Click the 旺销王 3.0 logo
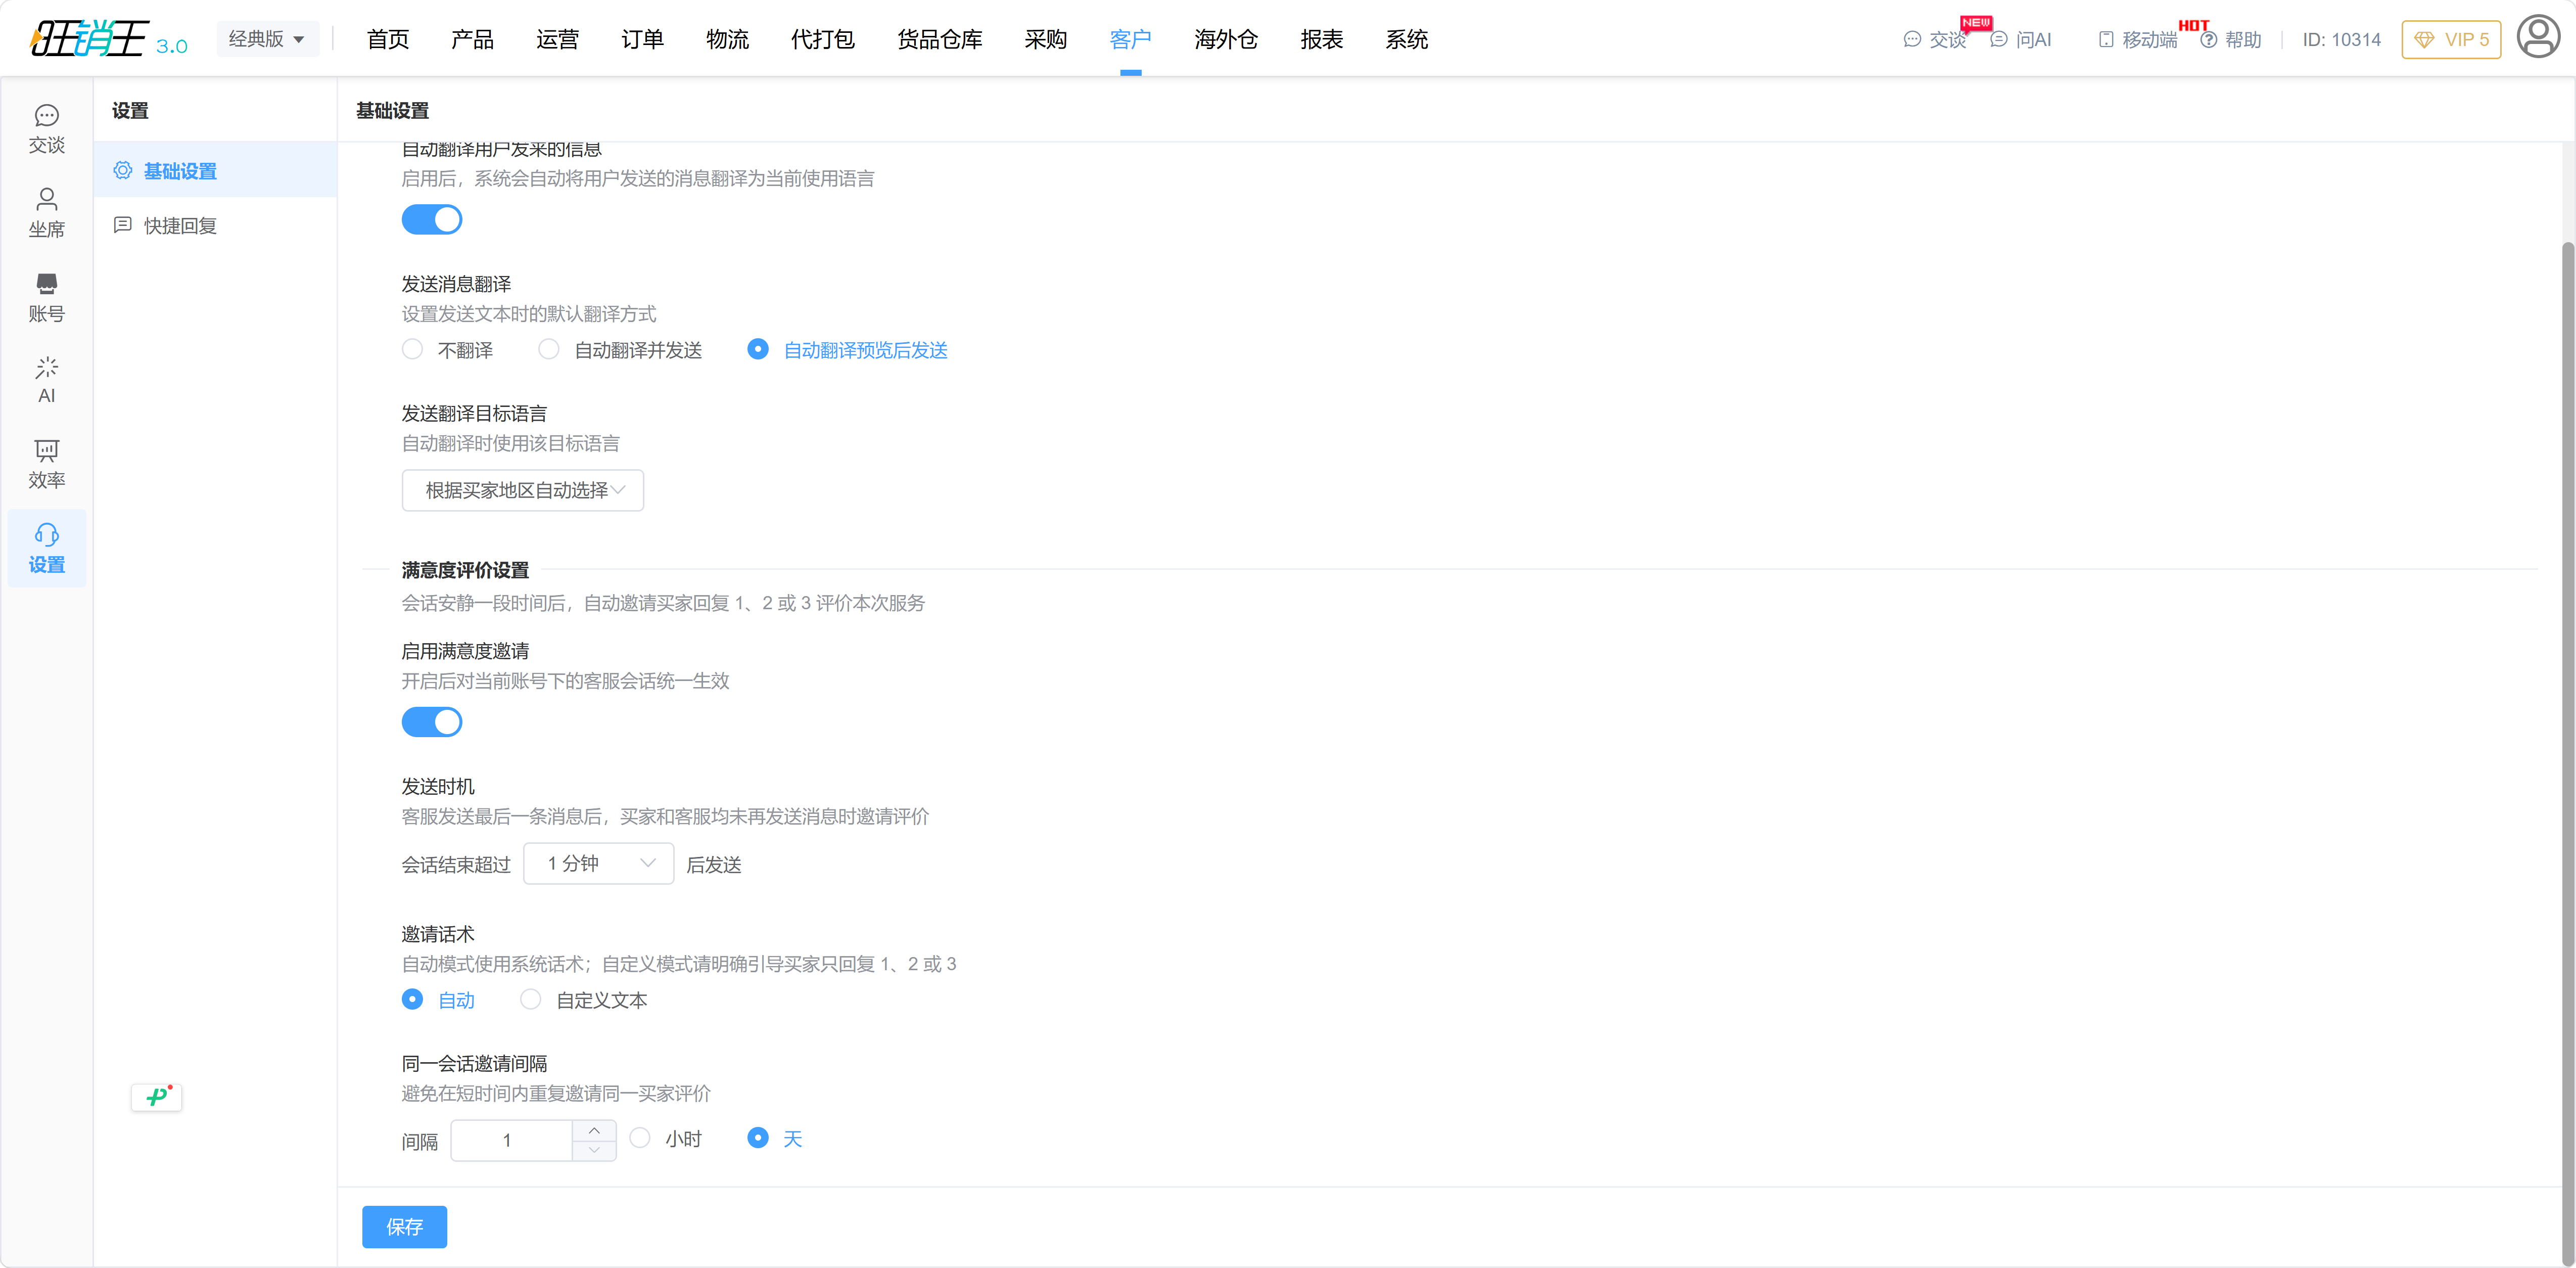2576x1268 pixels. coord(108,39)
